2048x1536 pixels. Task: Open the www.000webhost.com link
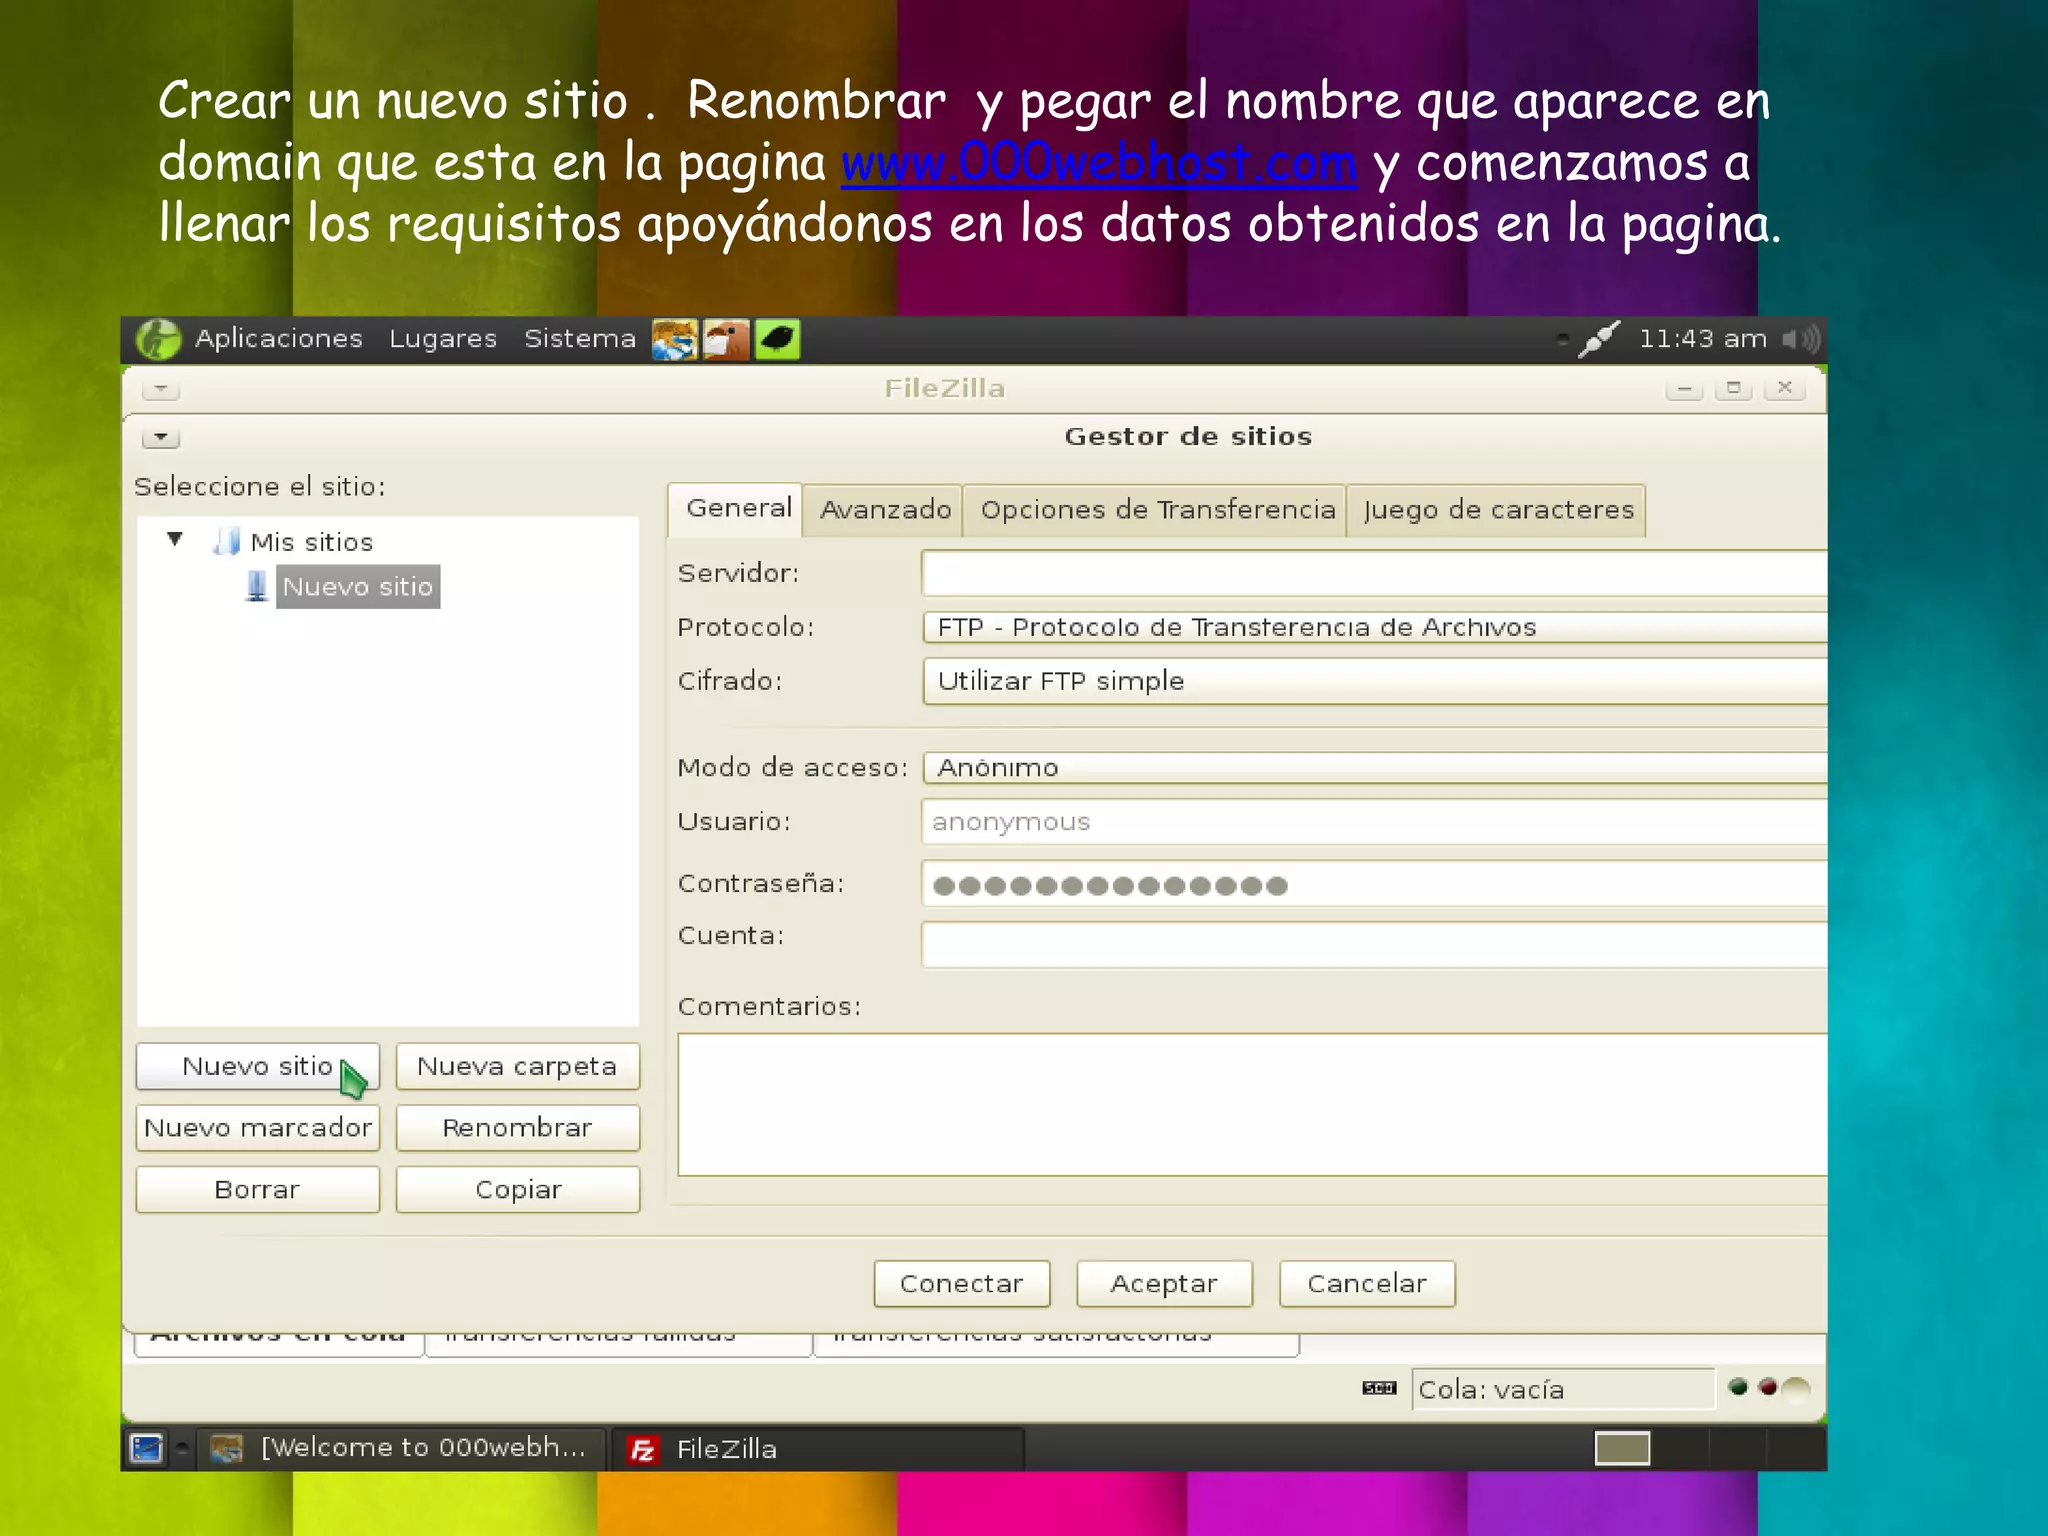[x=1099, y=163]
